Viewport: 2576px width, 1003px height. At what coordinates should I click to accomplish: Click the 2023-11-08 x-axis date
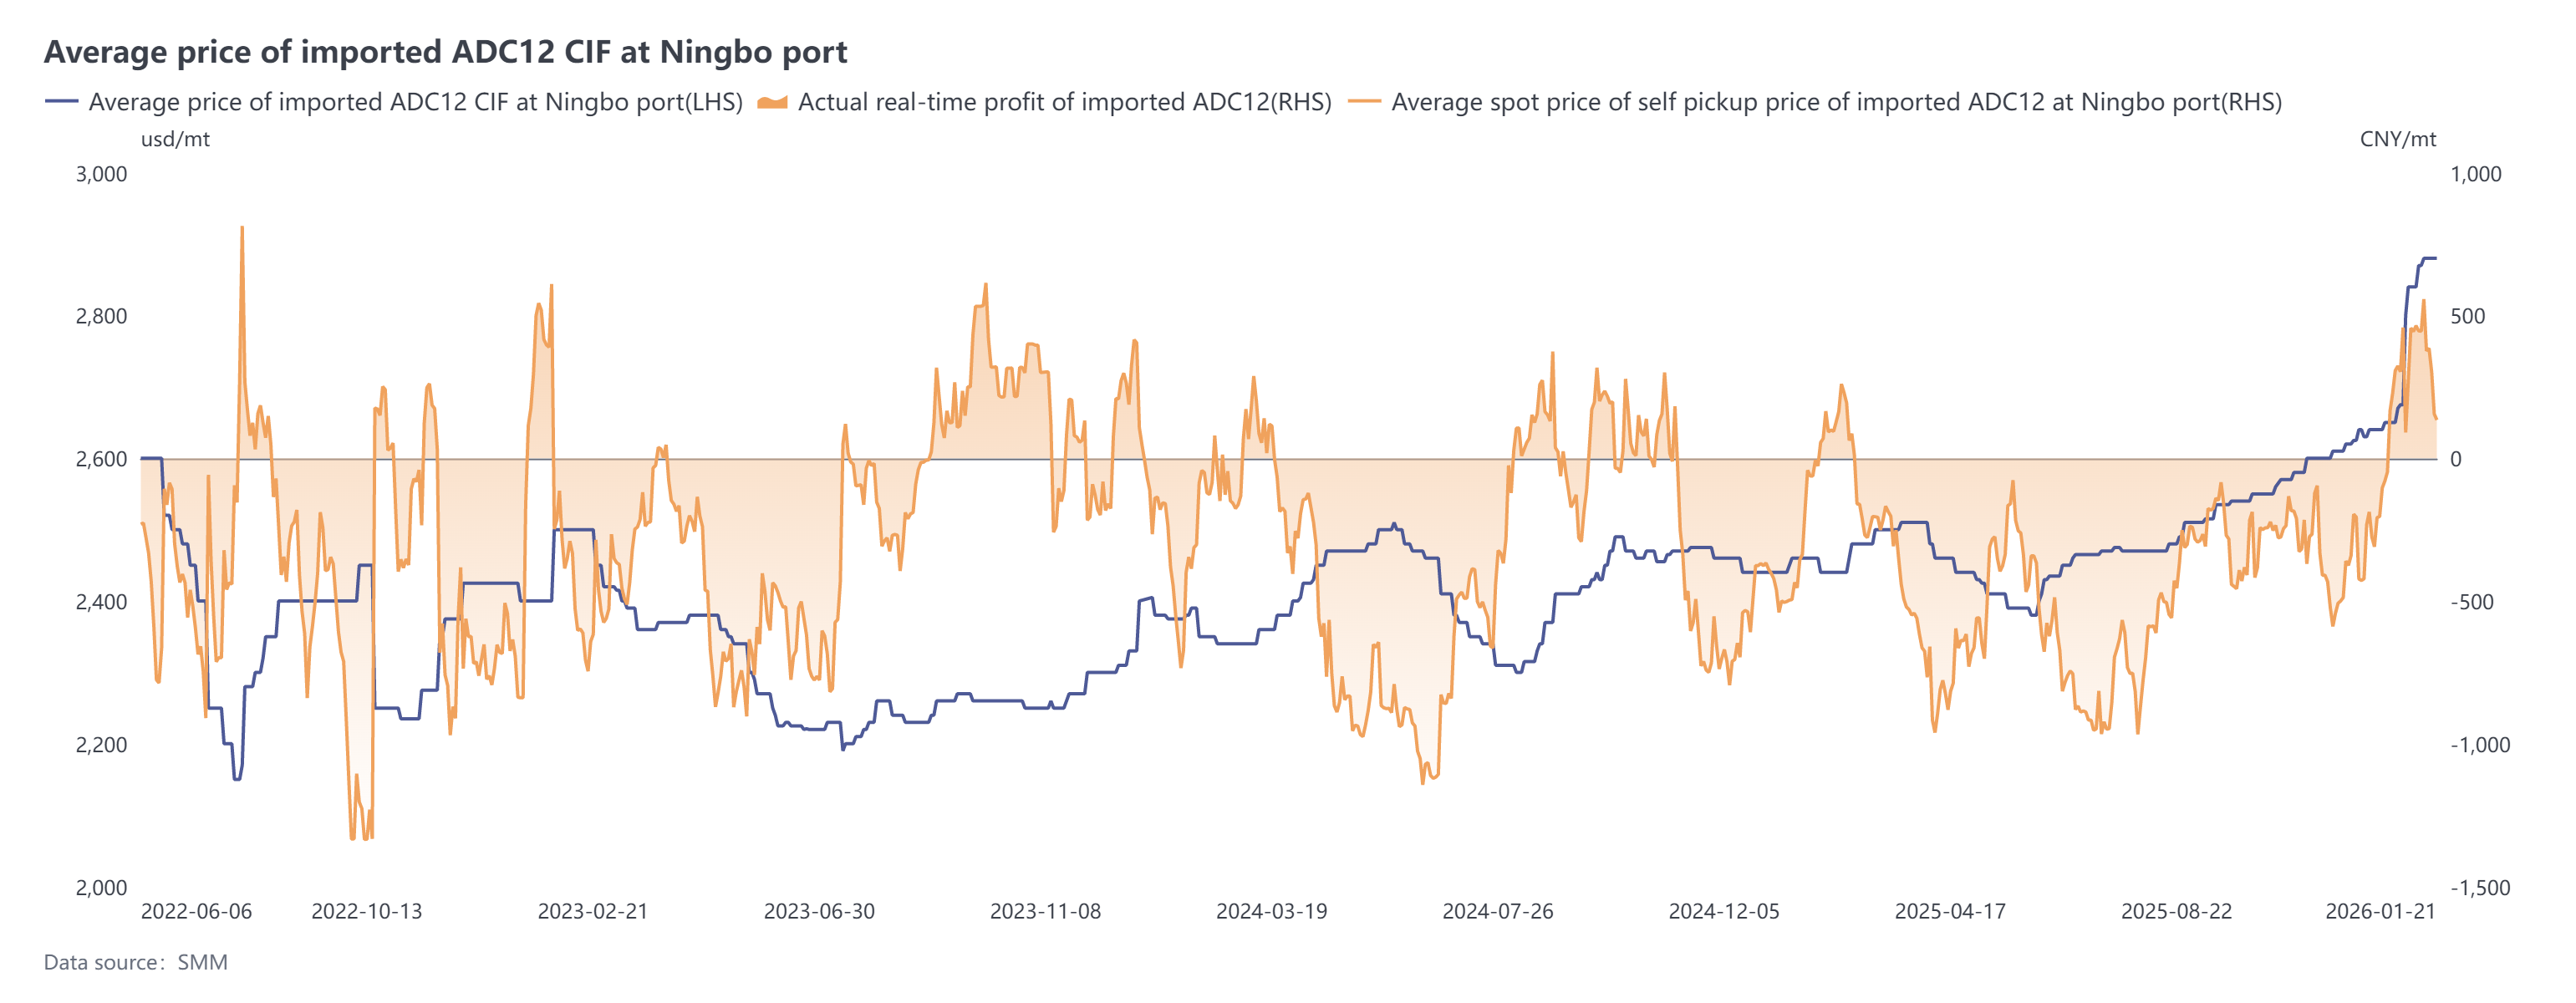[1045, 911]
